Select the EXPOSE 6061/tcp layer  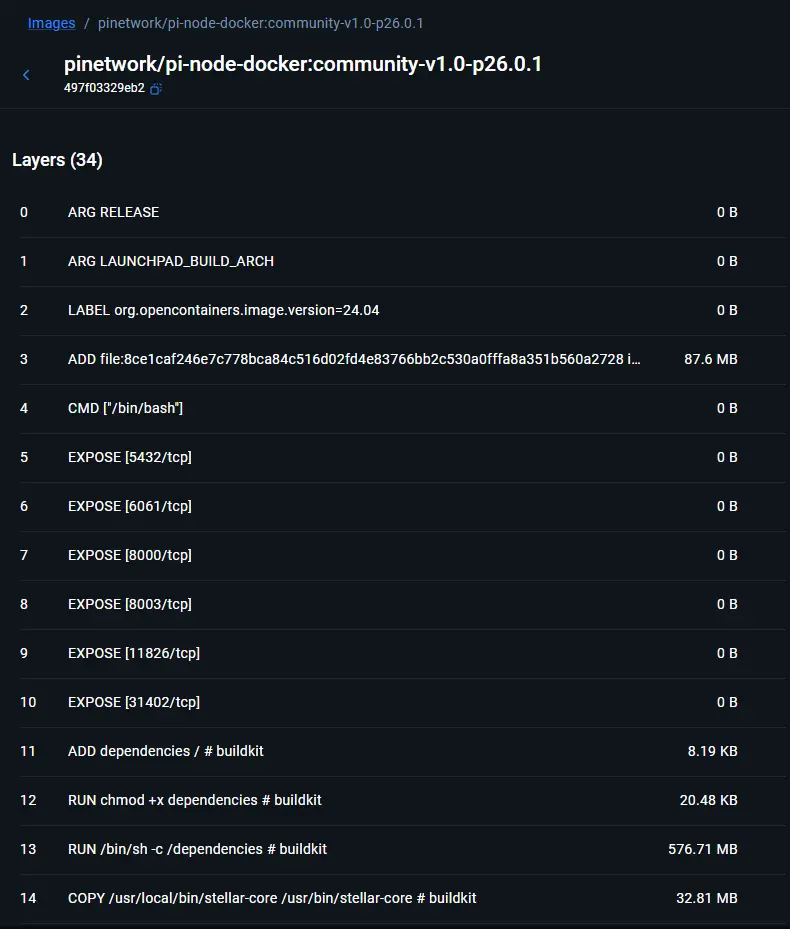pos(403,507)
